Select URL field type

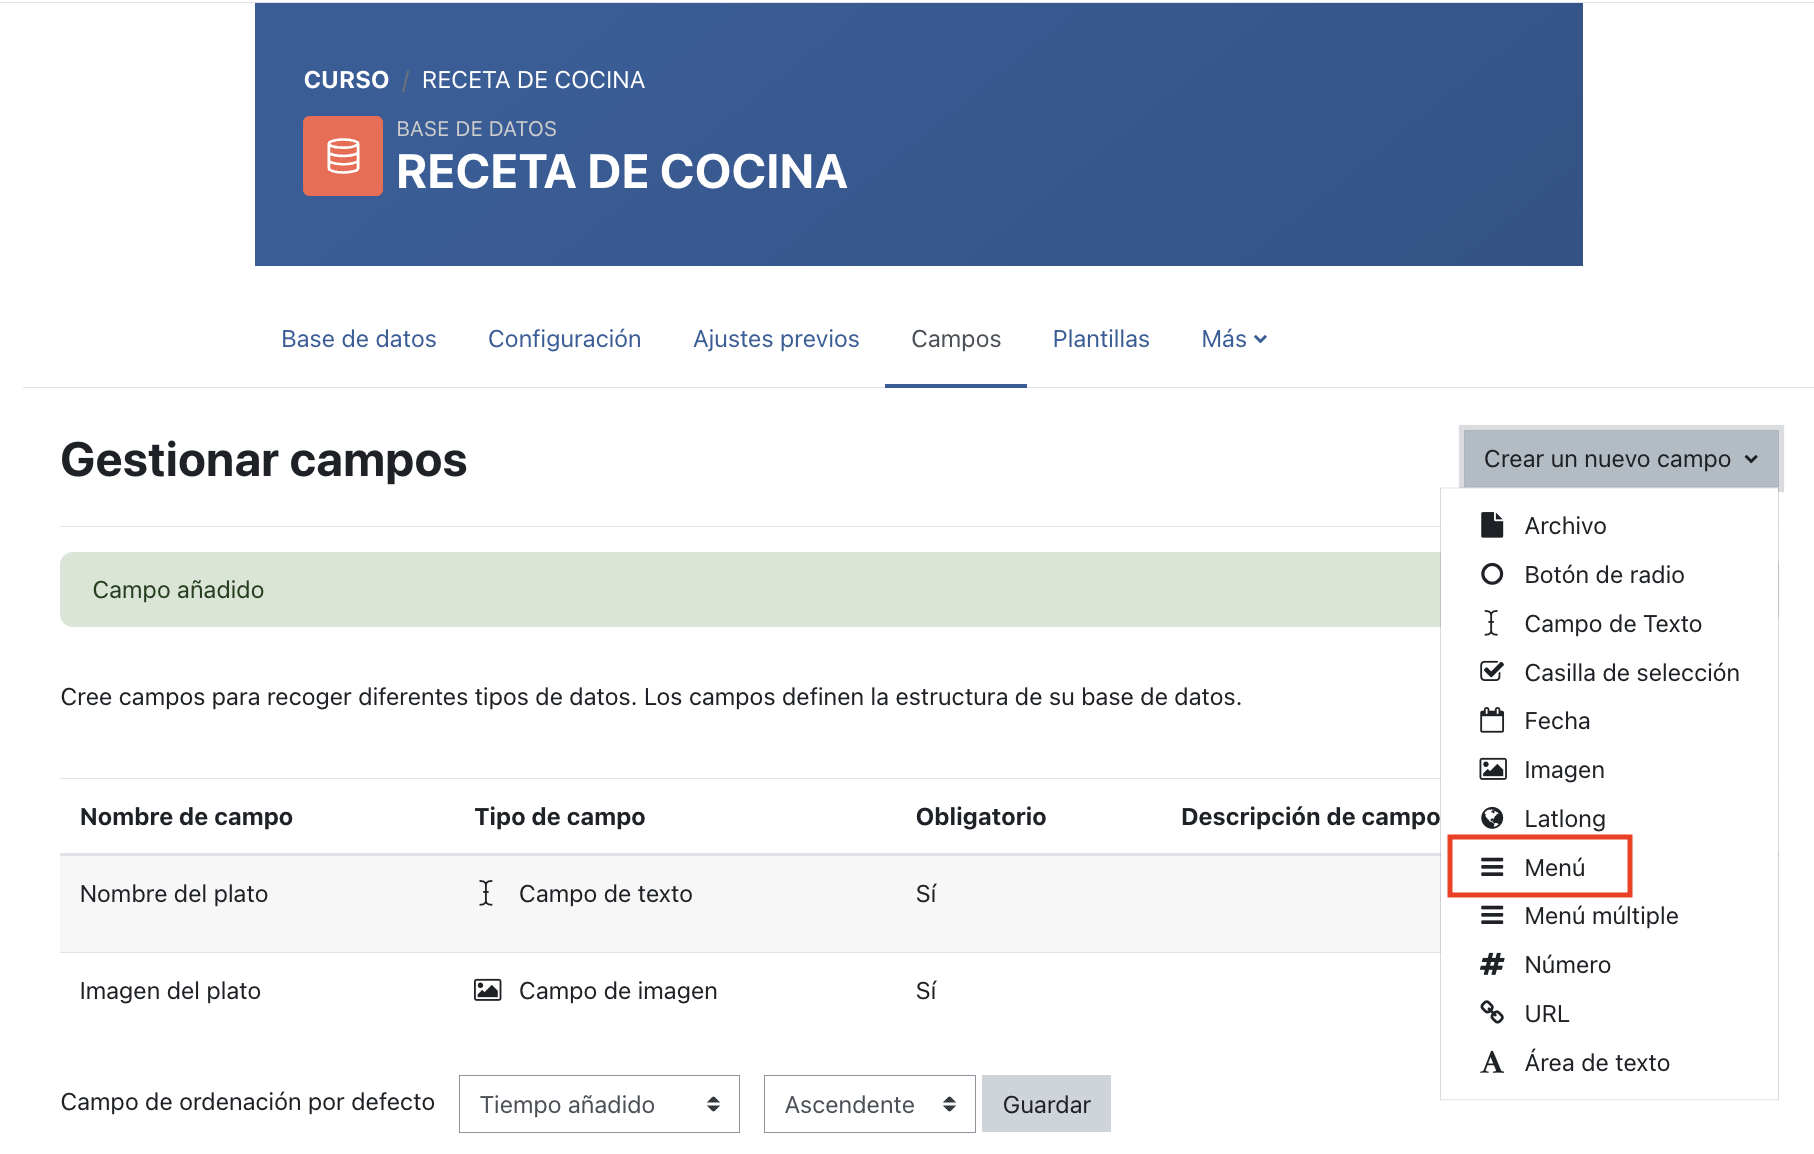pyautogui.click(x=1609, y=1013)
